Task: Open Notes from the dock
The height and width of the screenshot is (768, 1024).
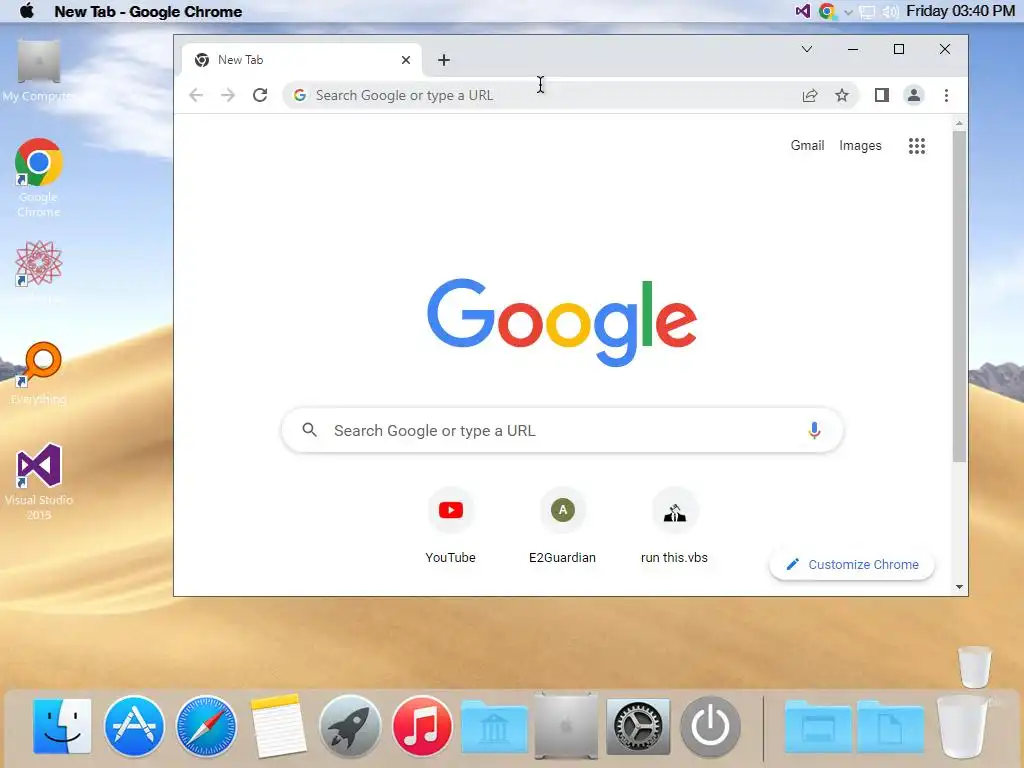Action: click(278, 726)
